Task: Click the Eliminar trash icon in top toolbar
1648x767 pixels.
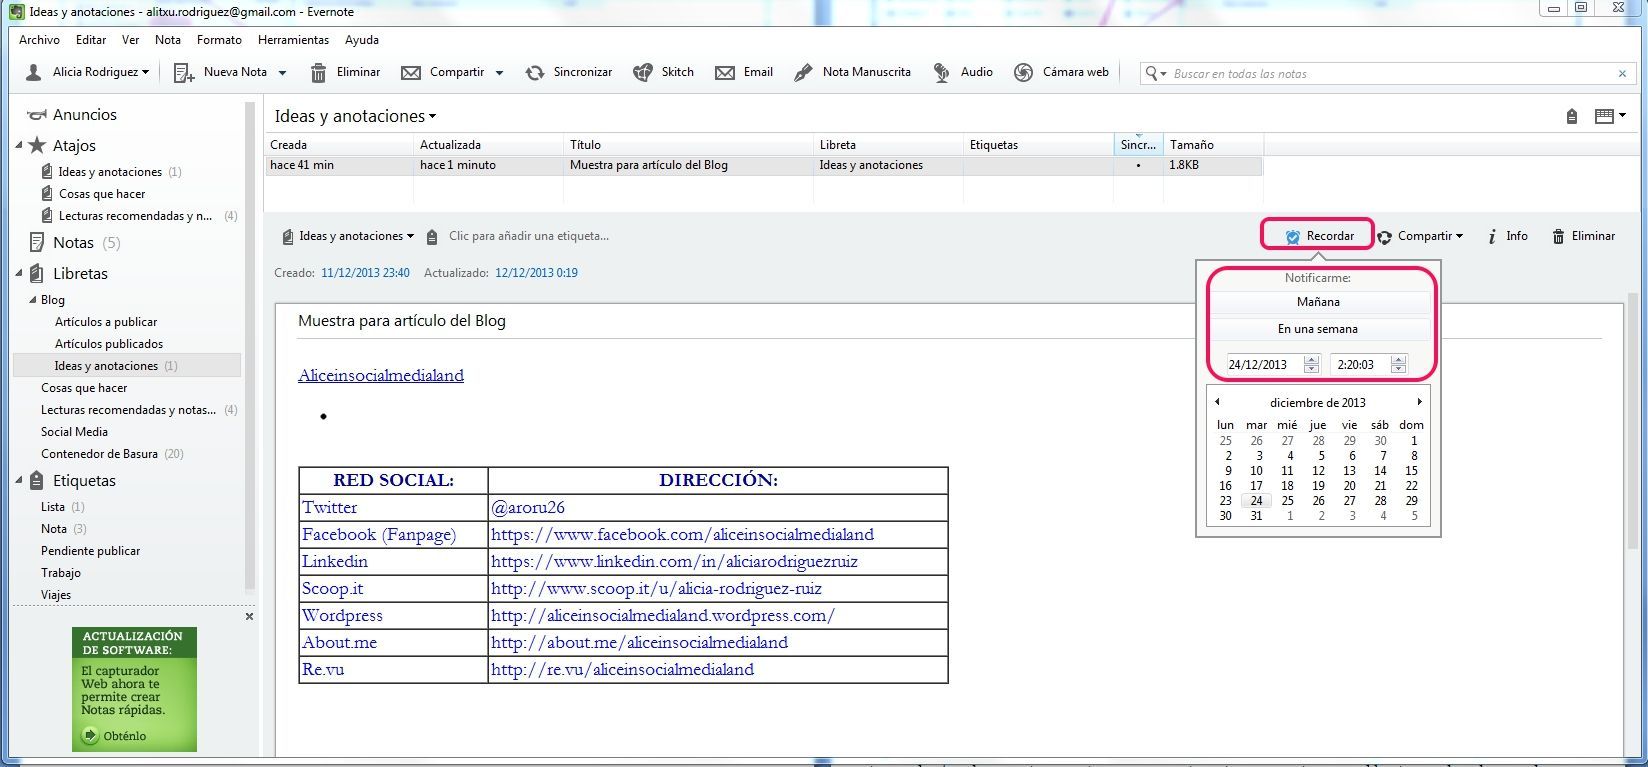Action: pos(319,72)
